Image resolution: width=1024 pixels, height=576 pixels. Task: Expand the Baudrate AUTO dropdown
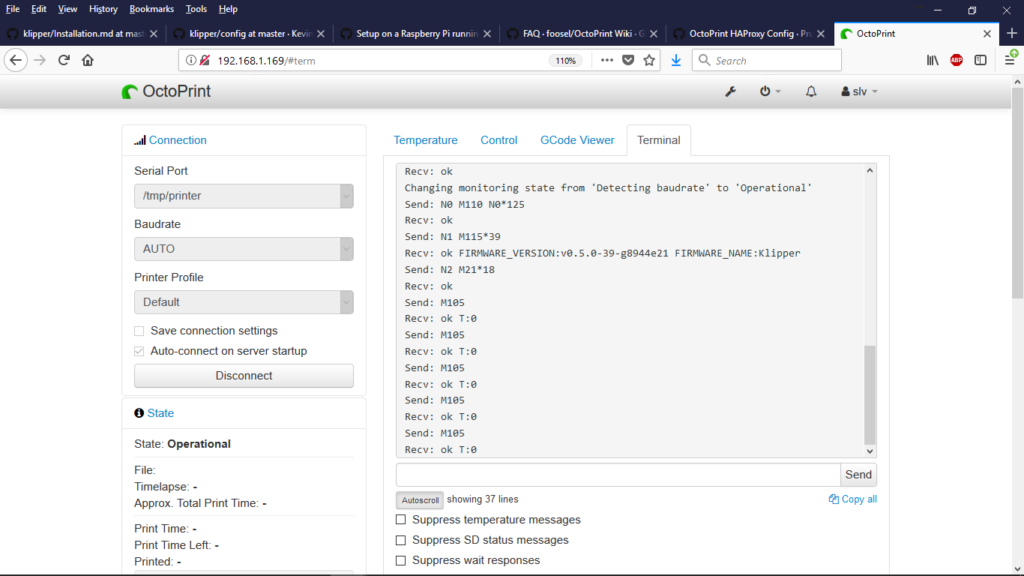coord(243,249)
